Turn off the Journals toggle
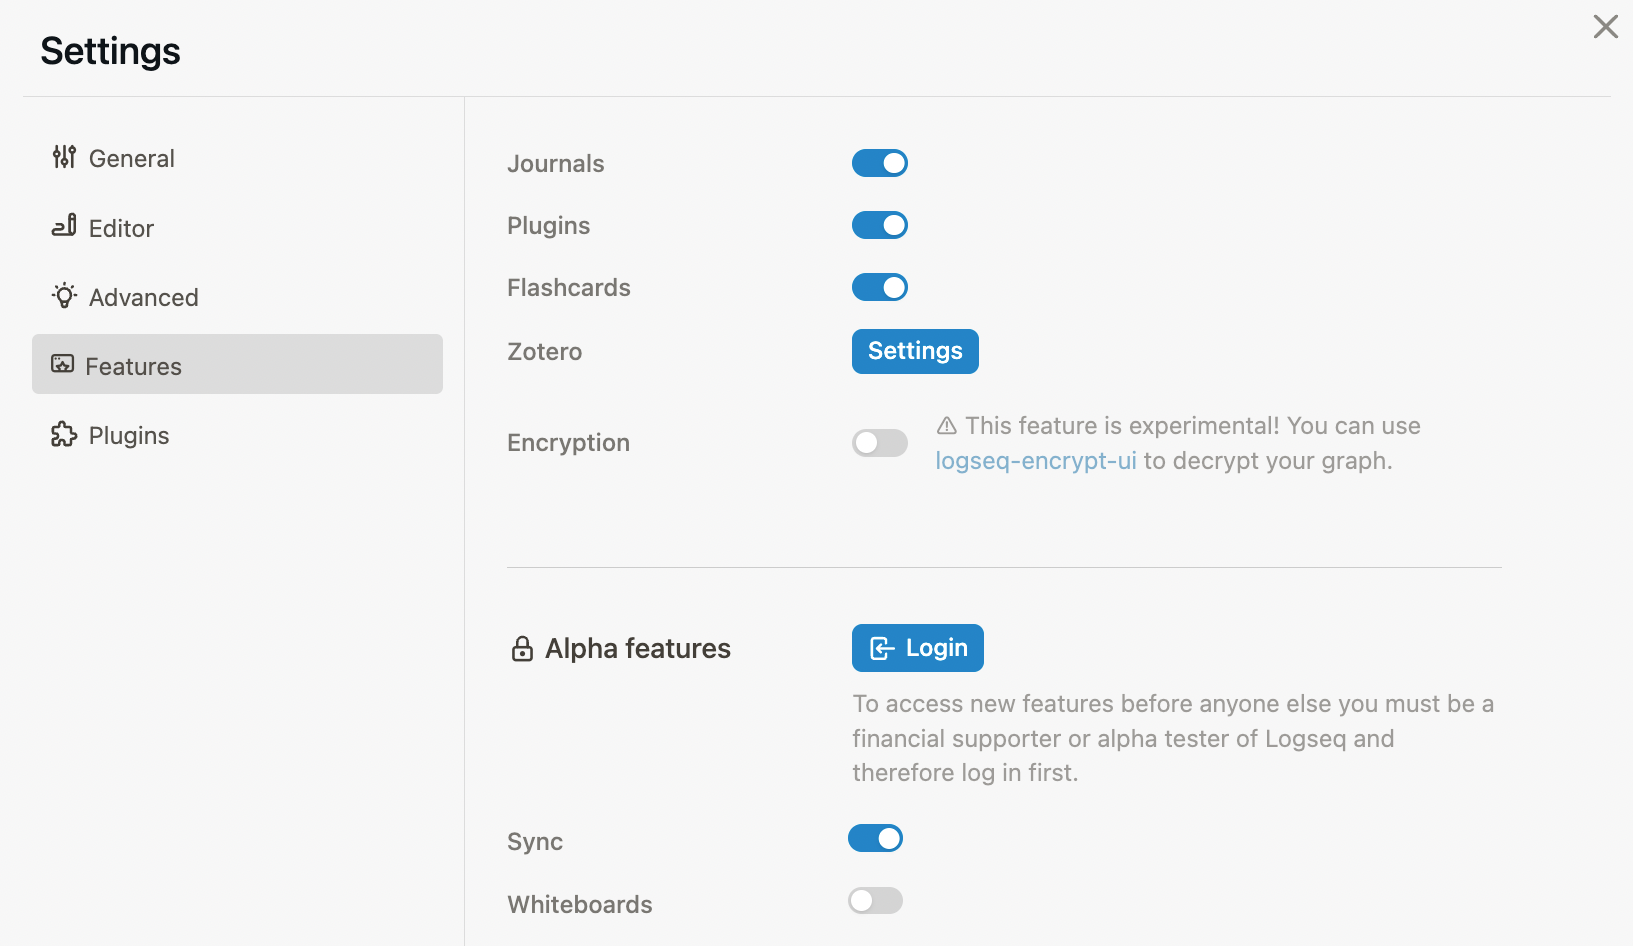 click(880, 163)
